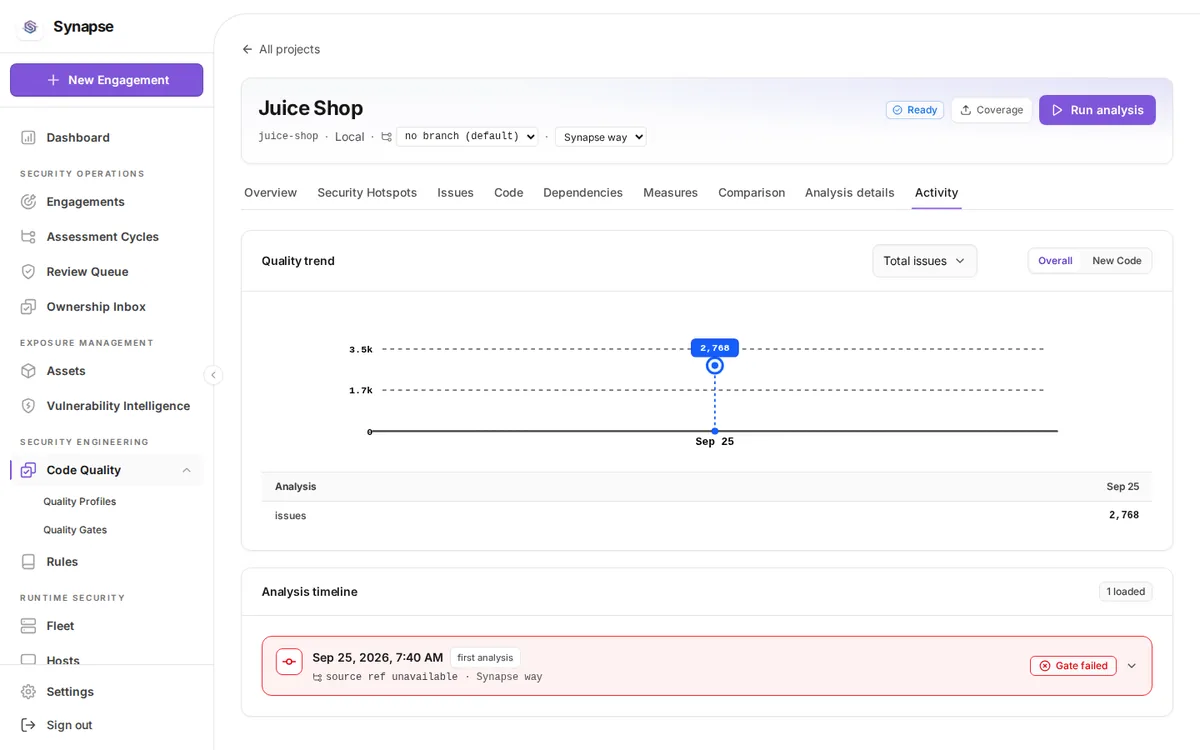The height and width of the screenshot is (750, 1200).
Task: Click the Vulnerability Intelligence shield icon
Action: click(28, 405)
